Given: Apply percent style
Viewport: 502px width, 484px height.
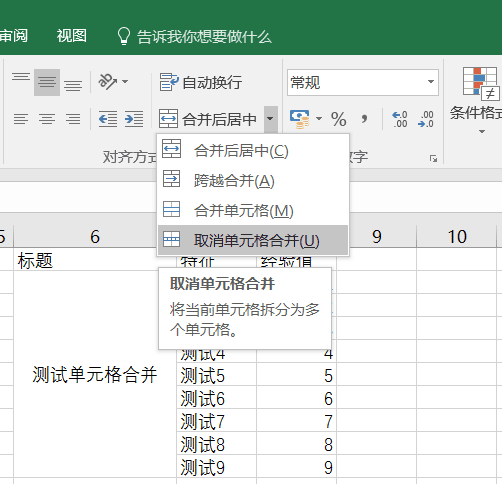Looking at the screenshot, I should [x=339, y=119].
